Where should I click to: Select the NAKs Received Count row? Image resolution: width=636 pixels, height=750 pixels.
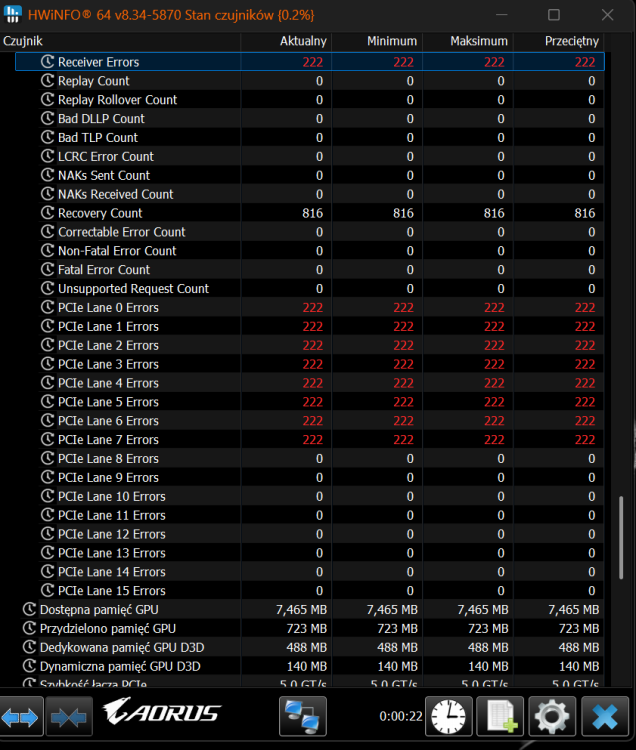pos(310,194)
